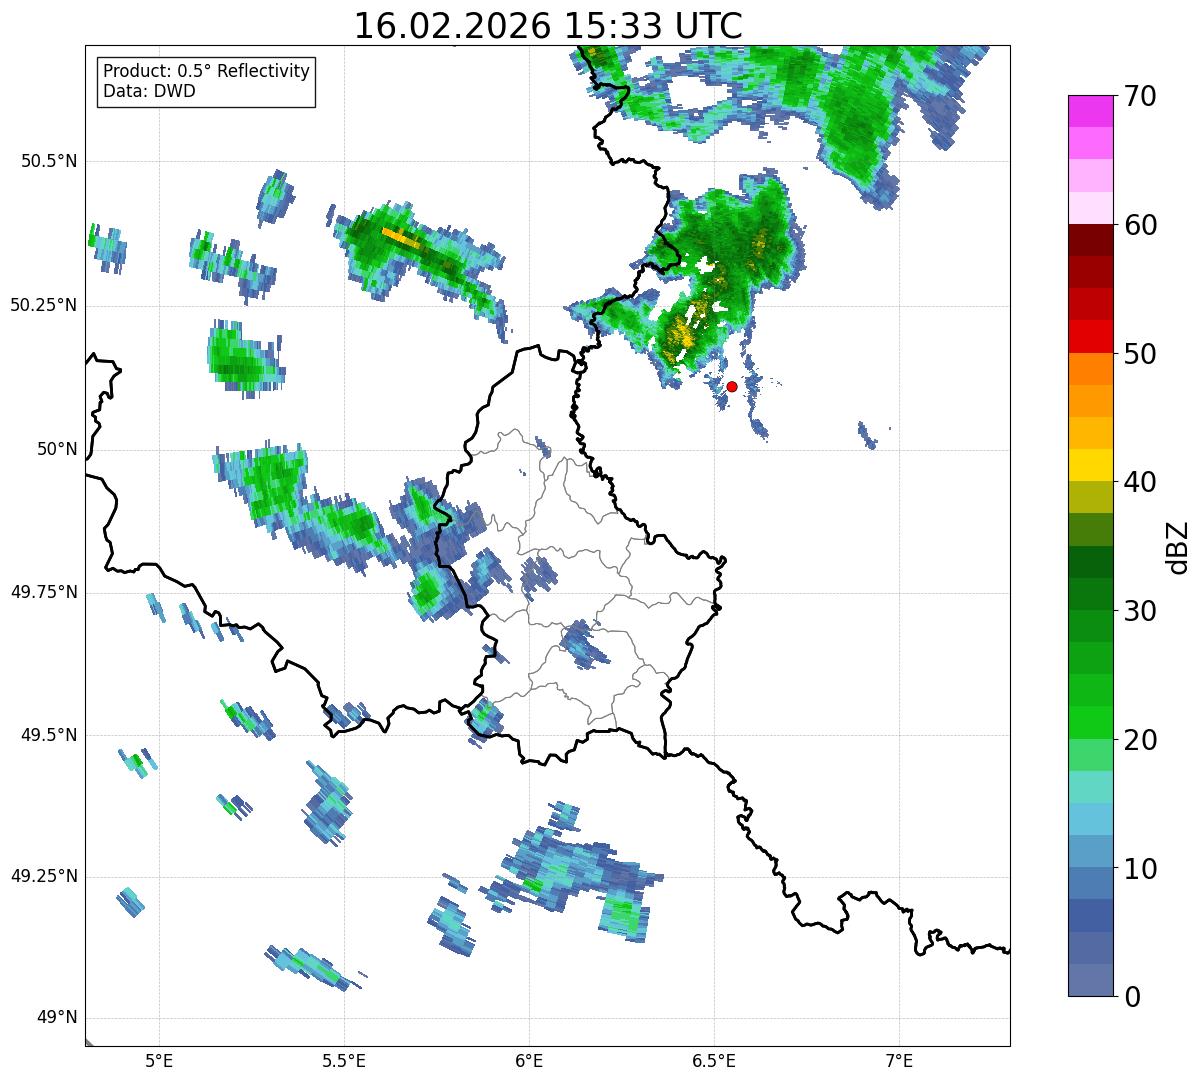This screenshot has width=1202, height=1081.
Task: Click the 6.5°E longitude label
Action: tap(714, 1060)
